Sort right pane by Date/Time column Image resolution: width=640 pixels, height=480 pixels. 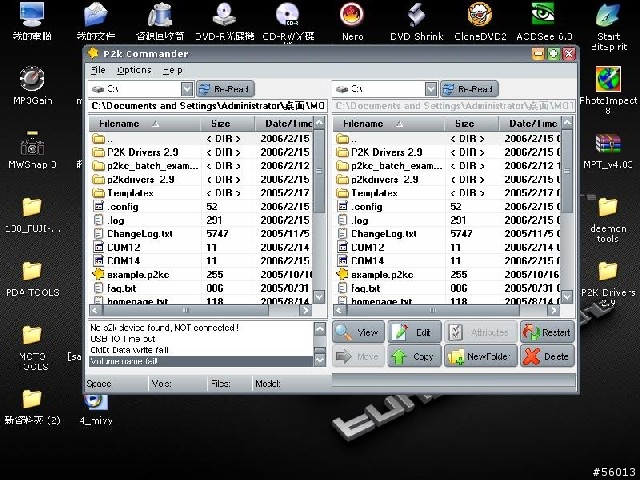530,124
